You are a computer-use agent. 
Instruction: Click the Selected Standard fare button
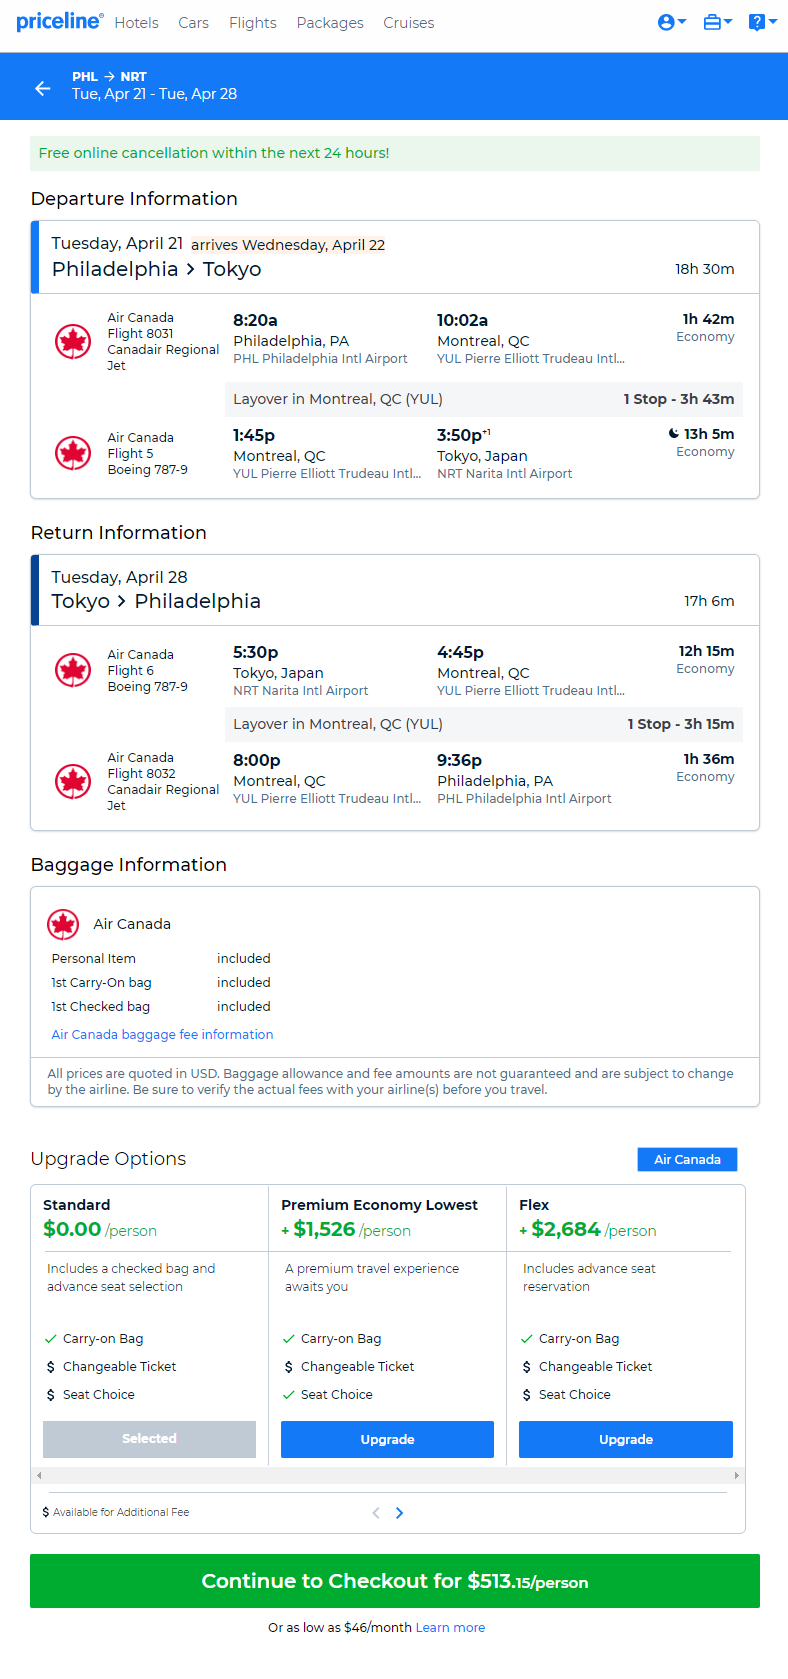tap(149, 1439)
